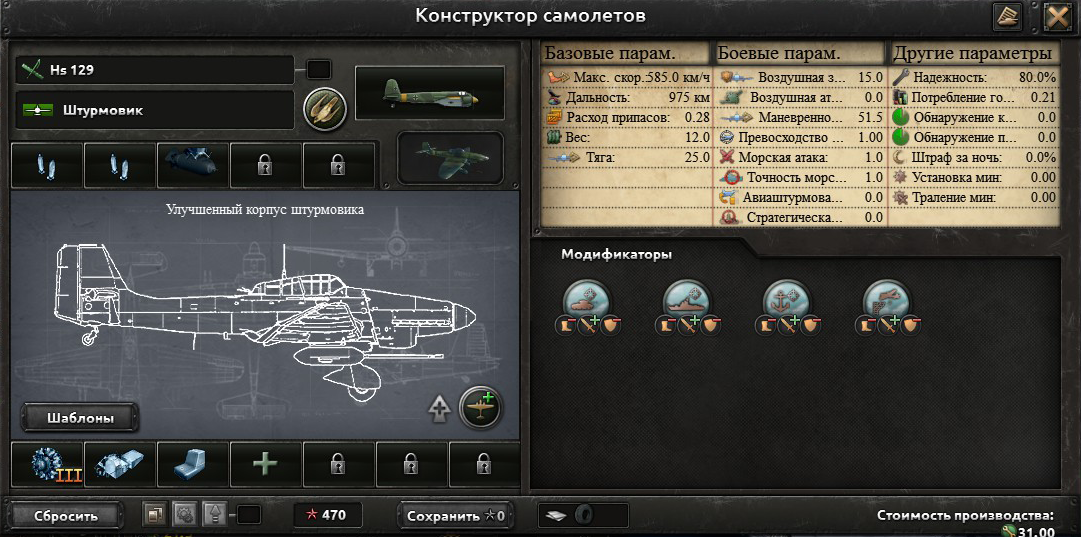The width and height of the screenshot is (1081, 537).
Task: Click the copy design icon in bottom bar
Action: 154,514
